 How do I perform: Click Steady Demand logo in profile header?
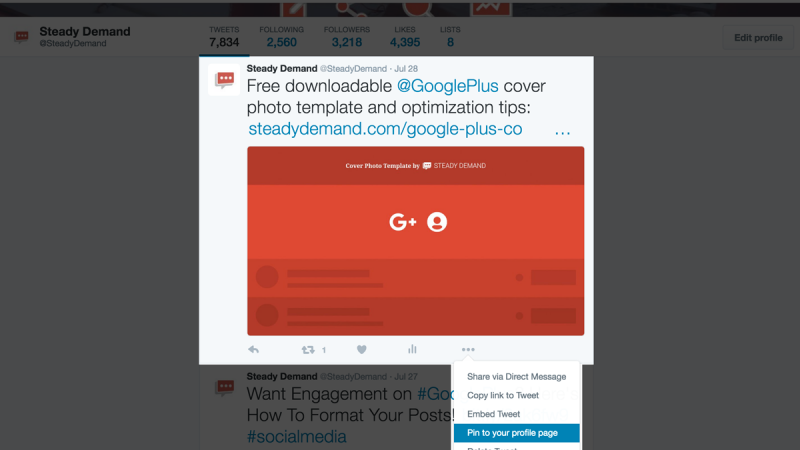tap(21, 37)
